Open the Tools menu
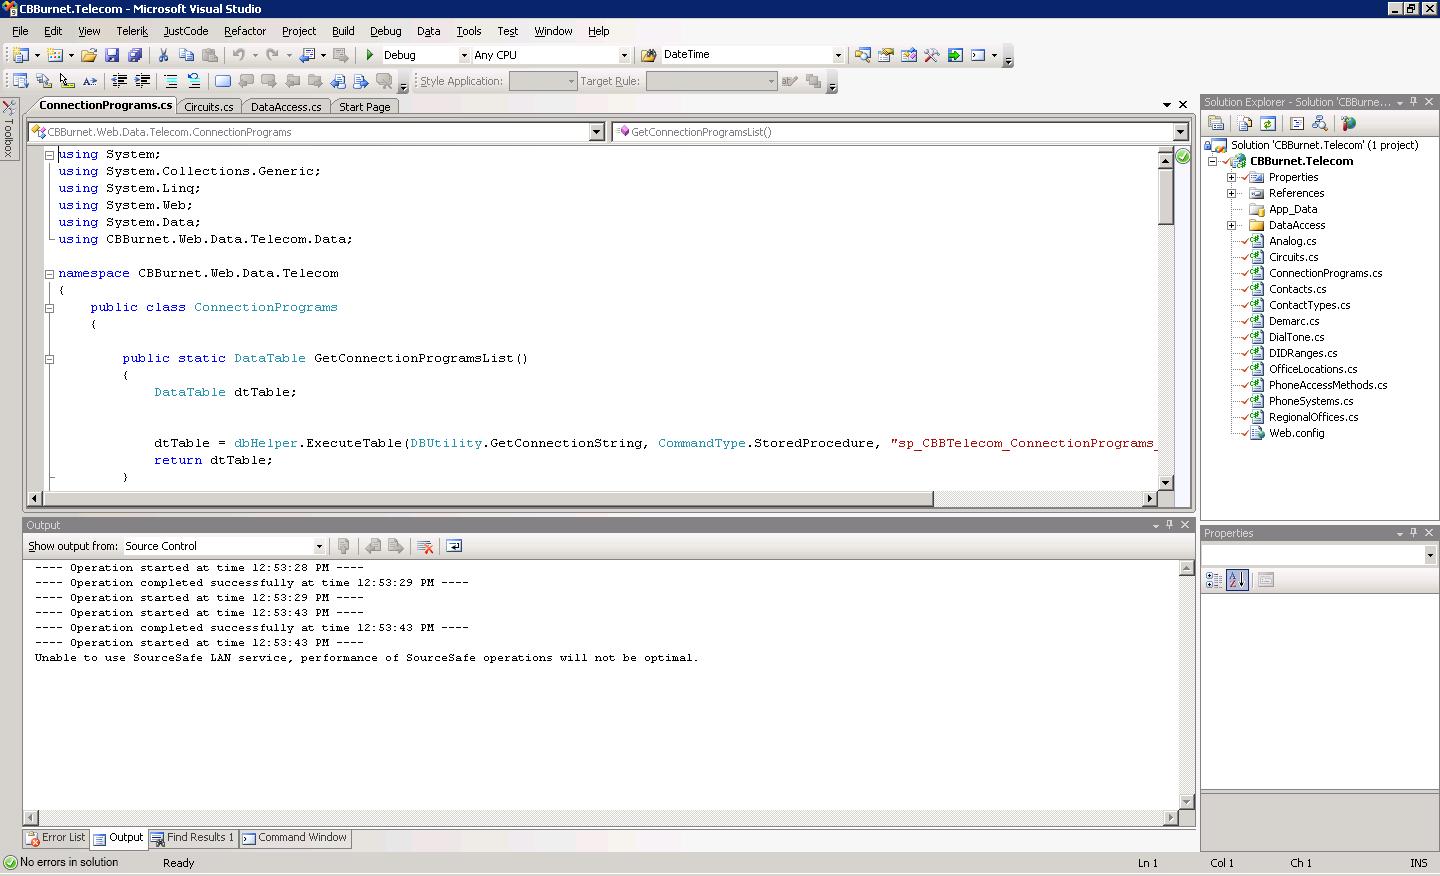The image size is (1440, 876). click(x=469, y=31)
